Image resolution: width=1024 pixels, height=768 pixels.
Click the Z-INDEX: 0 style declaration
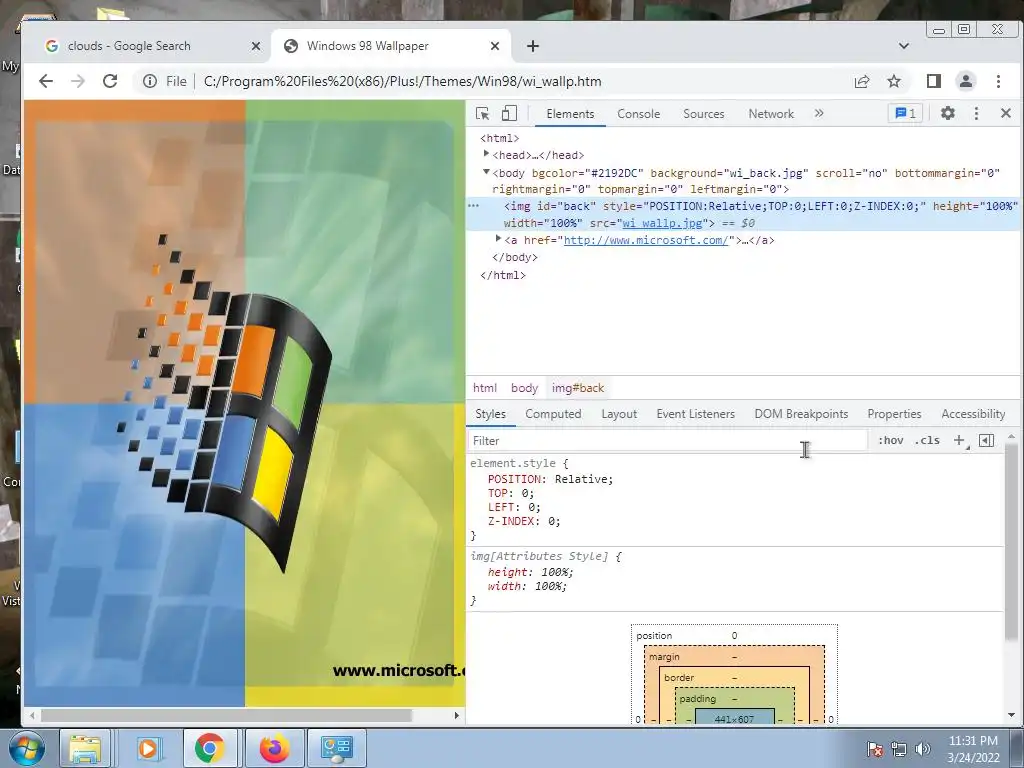pyautogui.click(x=524, y=521)
